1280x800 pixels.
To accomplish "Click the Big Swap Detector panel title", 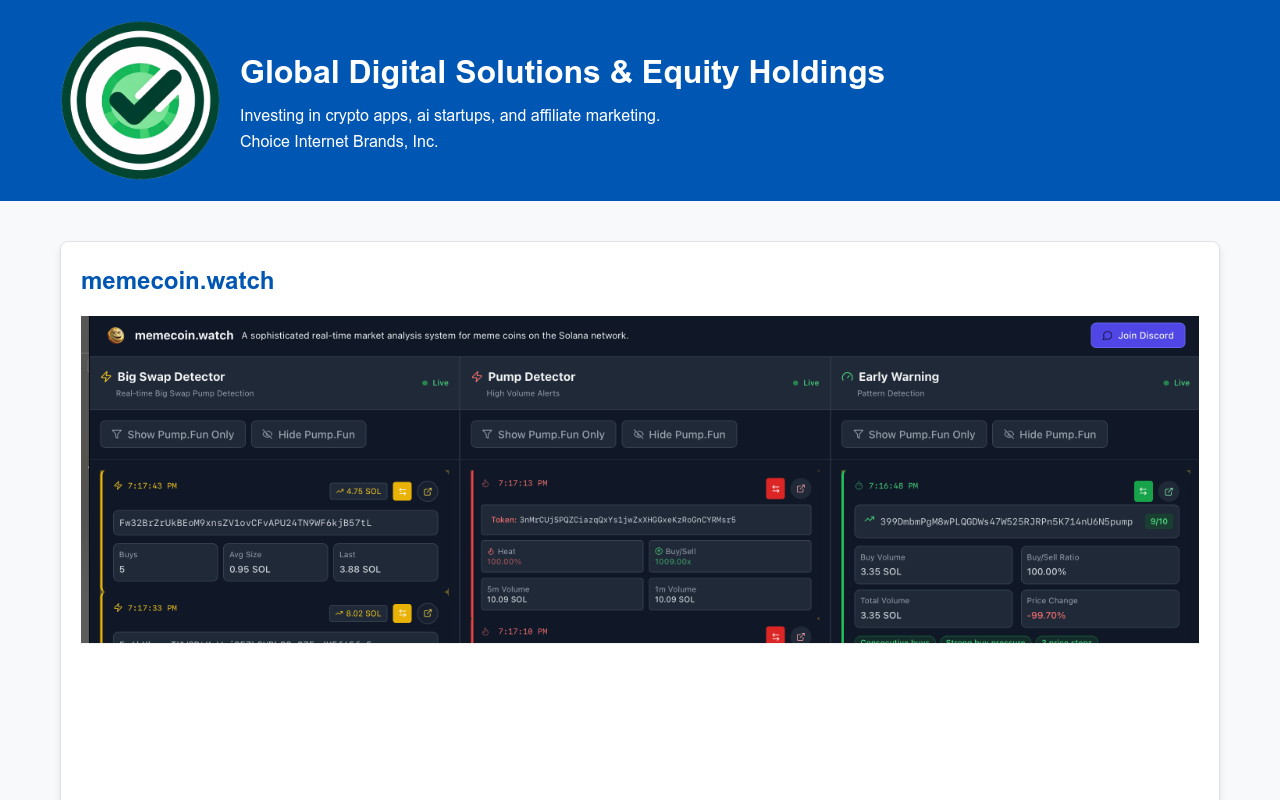I will tap(171, 377).
